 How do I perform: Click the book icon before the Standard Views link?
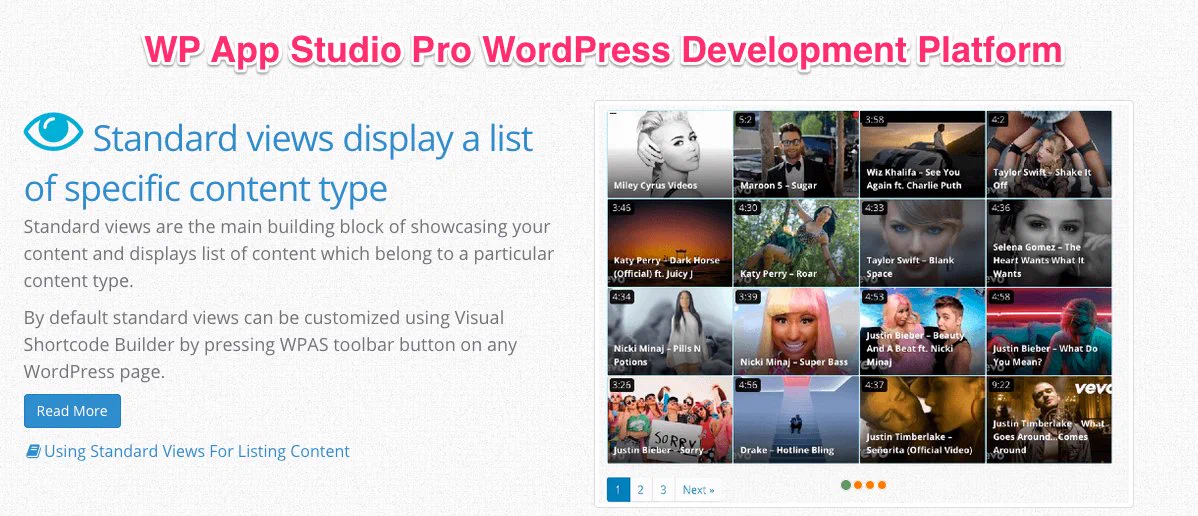[x=33, y=452]
